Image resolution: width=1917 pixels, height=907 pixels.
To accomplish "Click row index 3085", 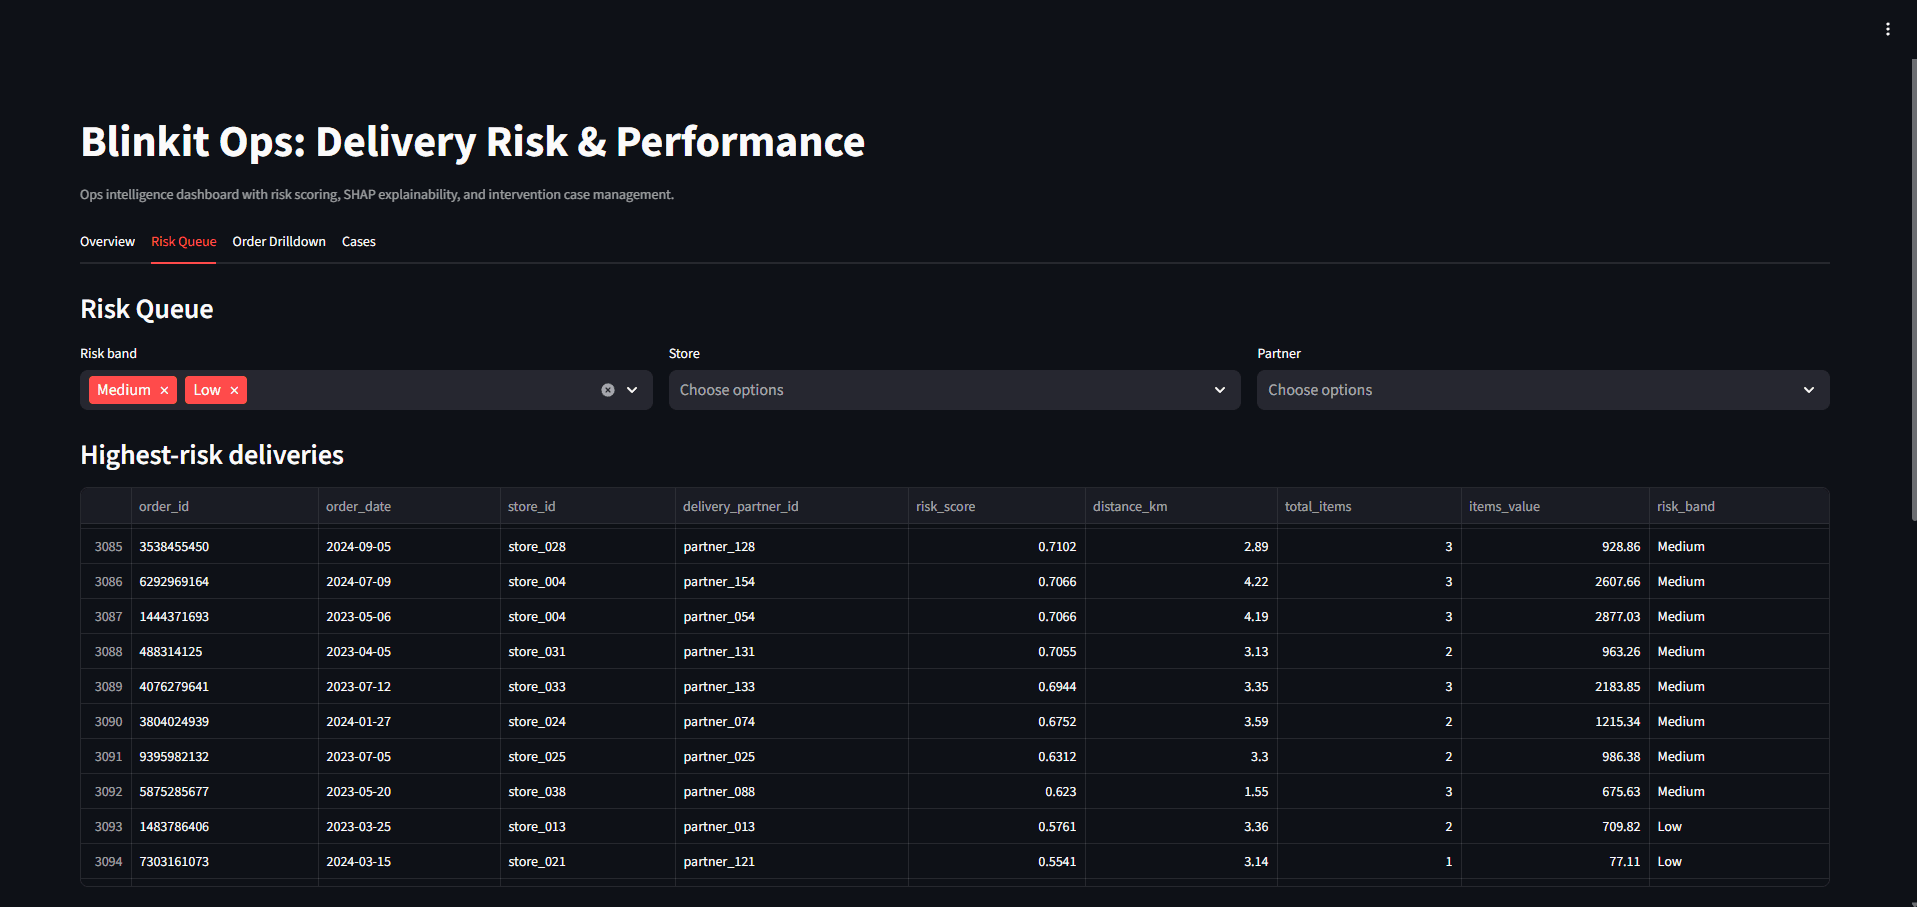I will click(106, 547).
